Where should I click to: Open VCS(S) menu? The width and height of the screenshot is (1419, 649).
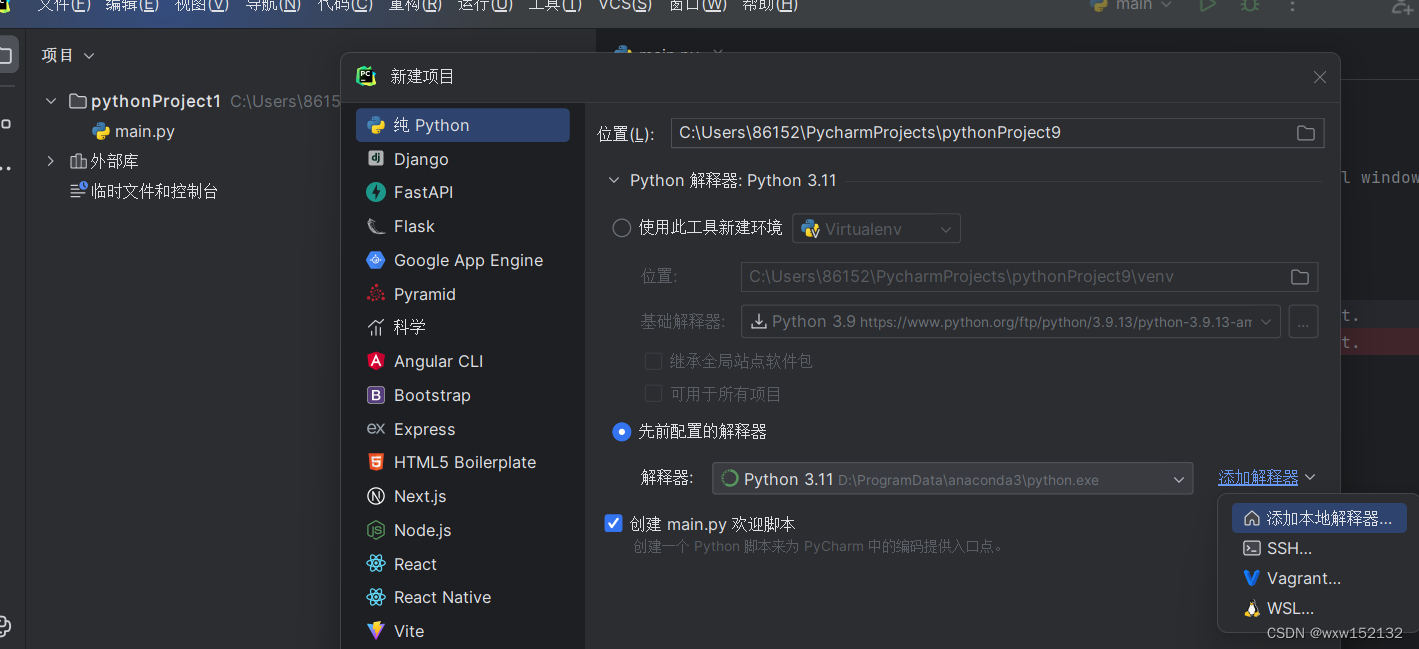tap(625, 5)
